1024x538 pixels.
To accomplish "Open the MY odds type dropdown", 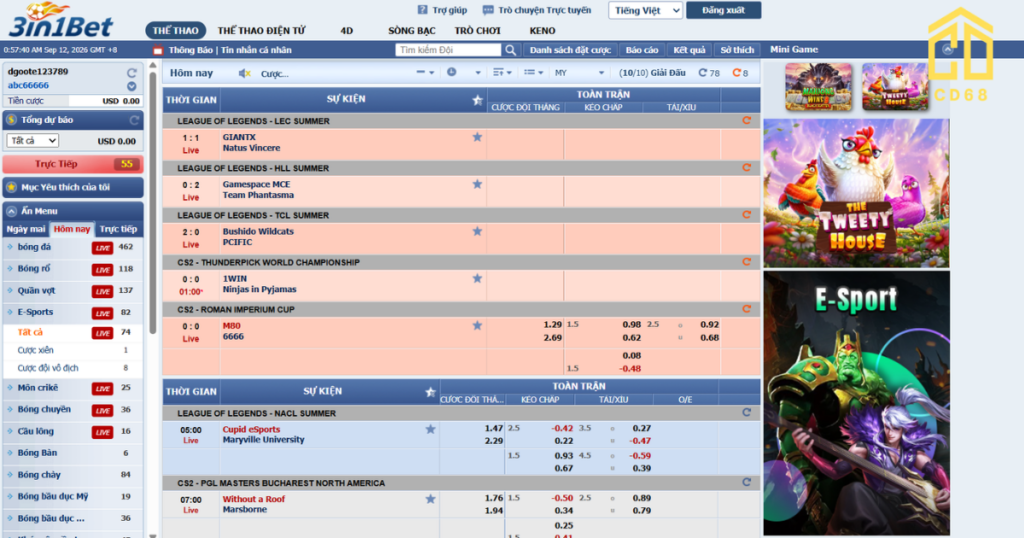I will click(x=579, y=73).
